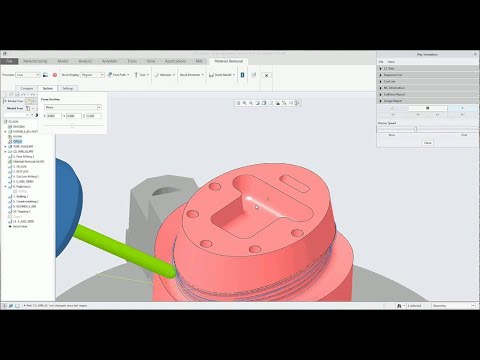This screenshot has height=360, width=480.
Task: Click the stop playback button in Play Simulation
Action: coord(428,108)
